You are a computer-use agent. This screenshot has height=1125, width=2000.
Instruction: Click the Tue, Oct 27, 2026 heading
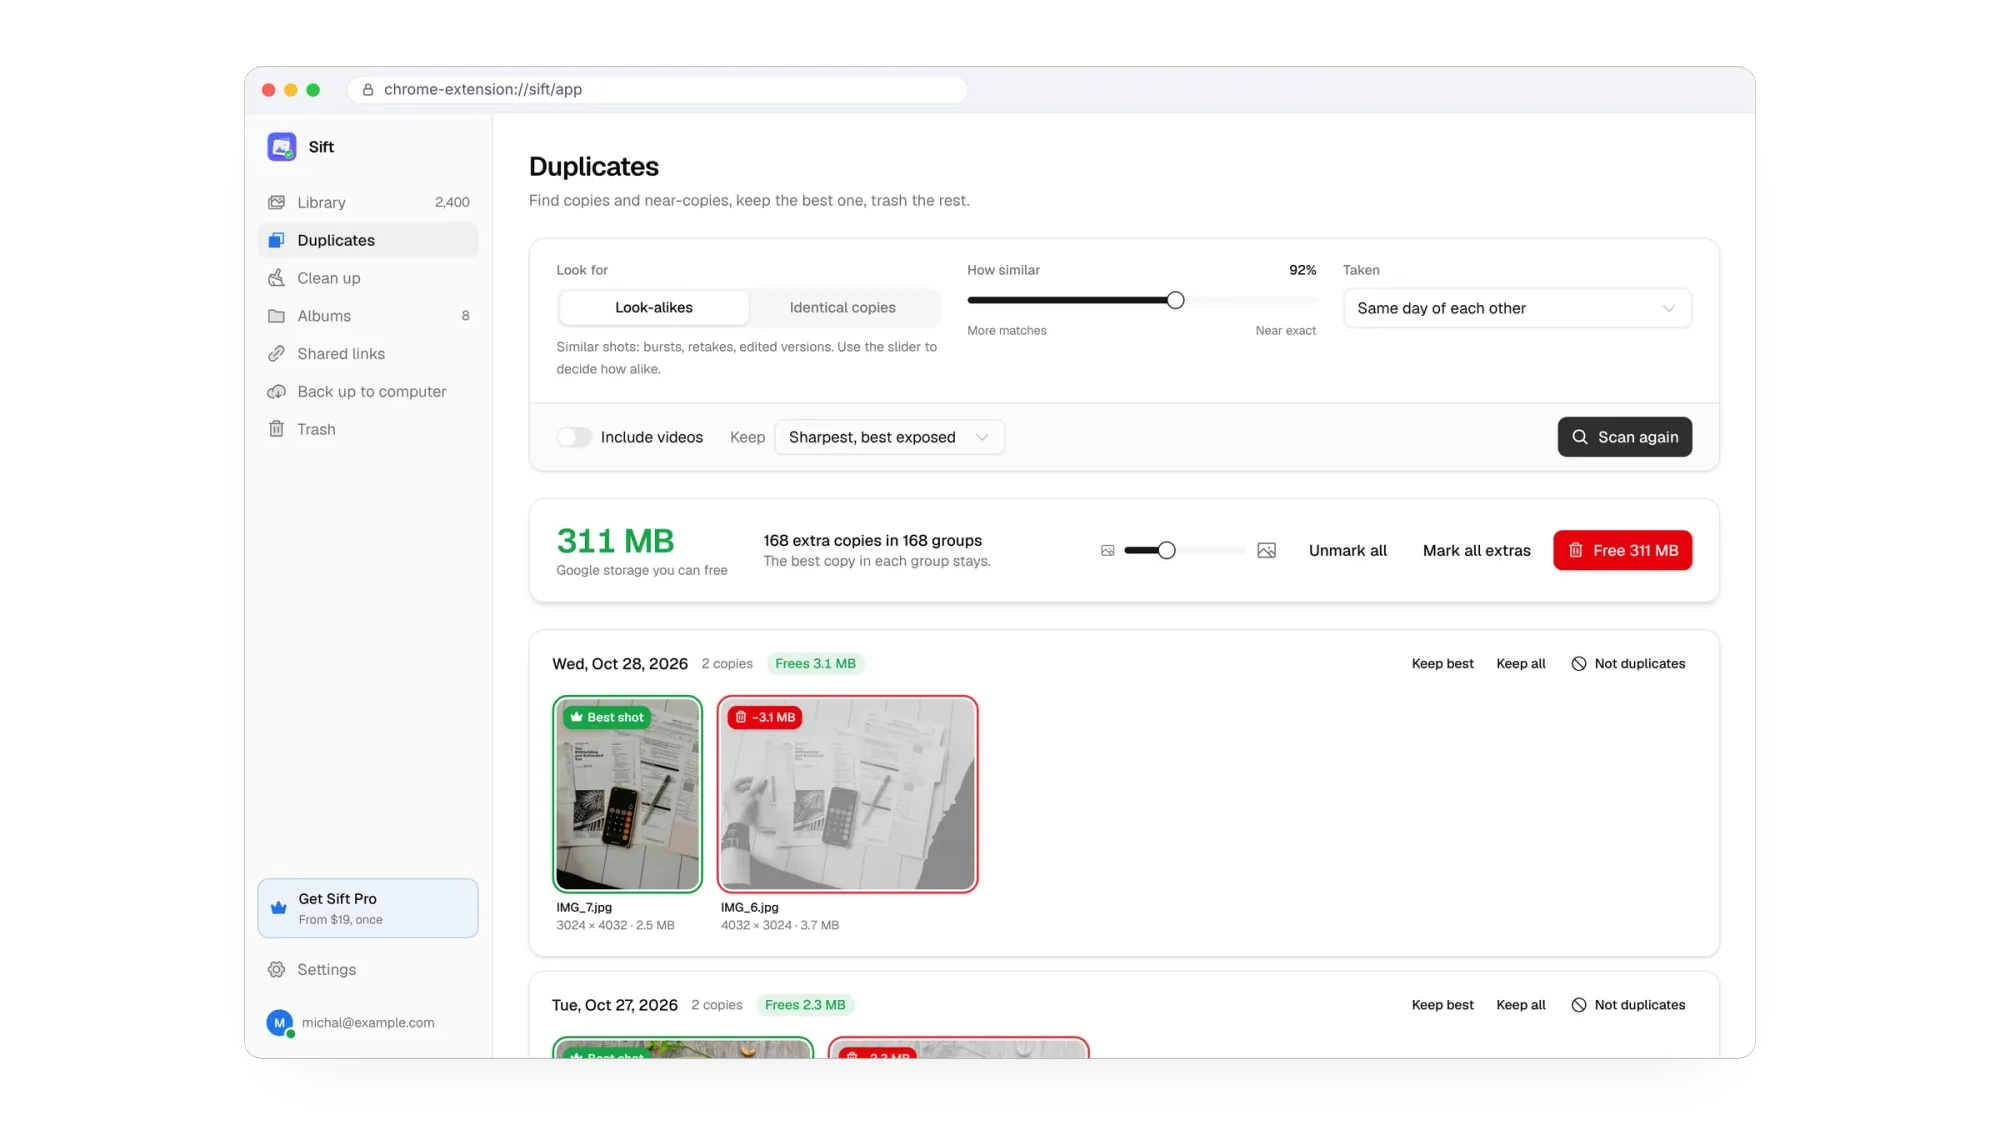click(615, 1005)
